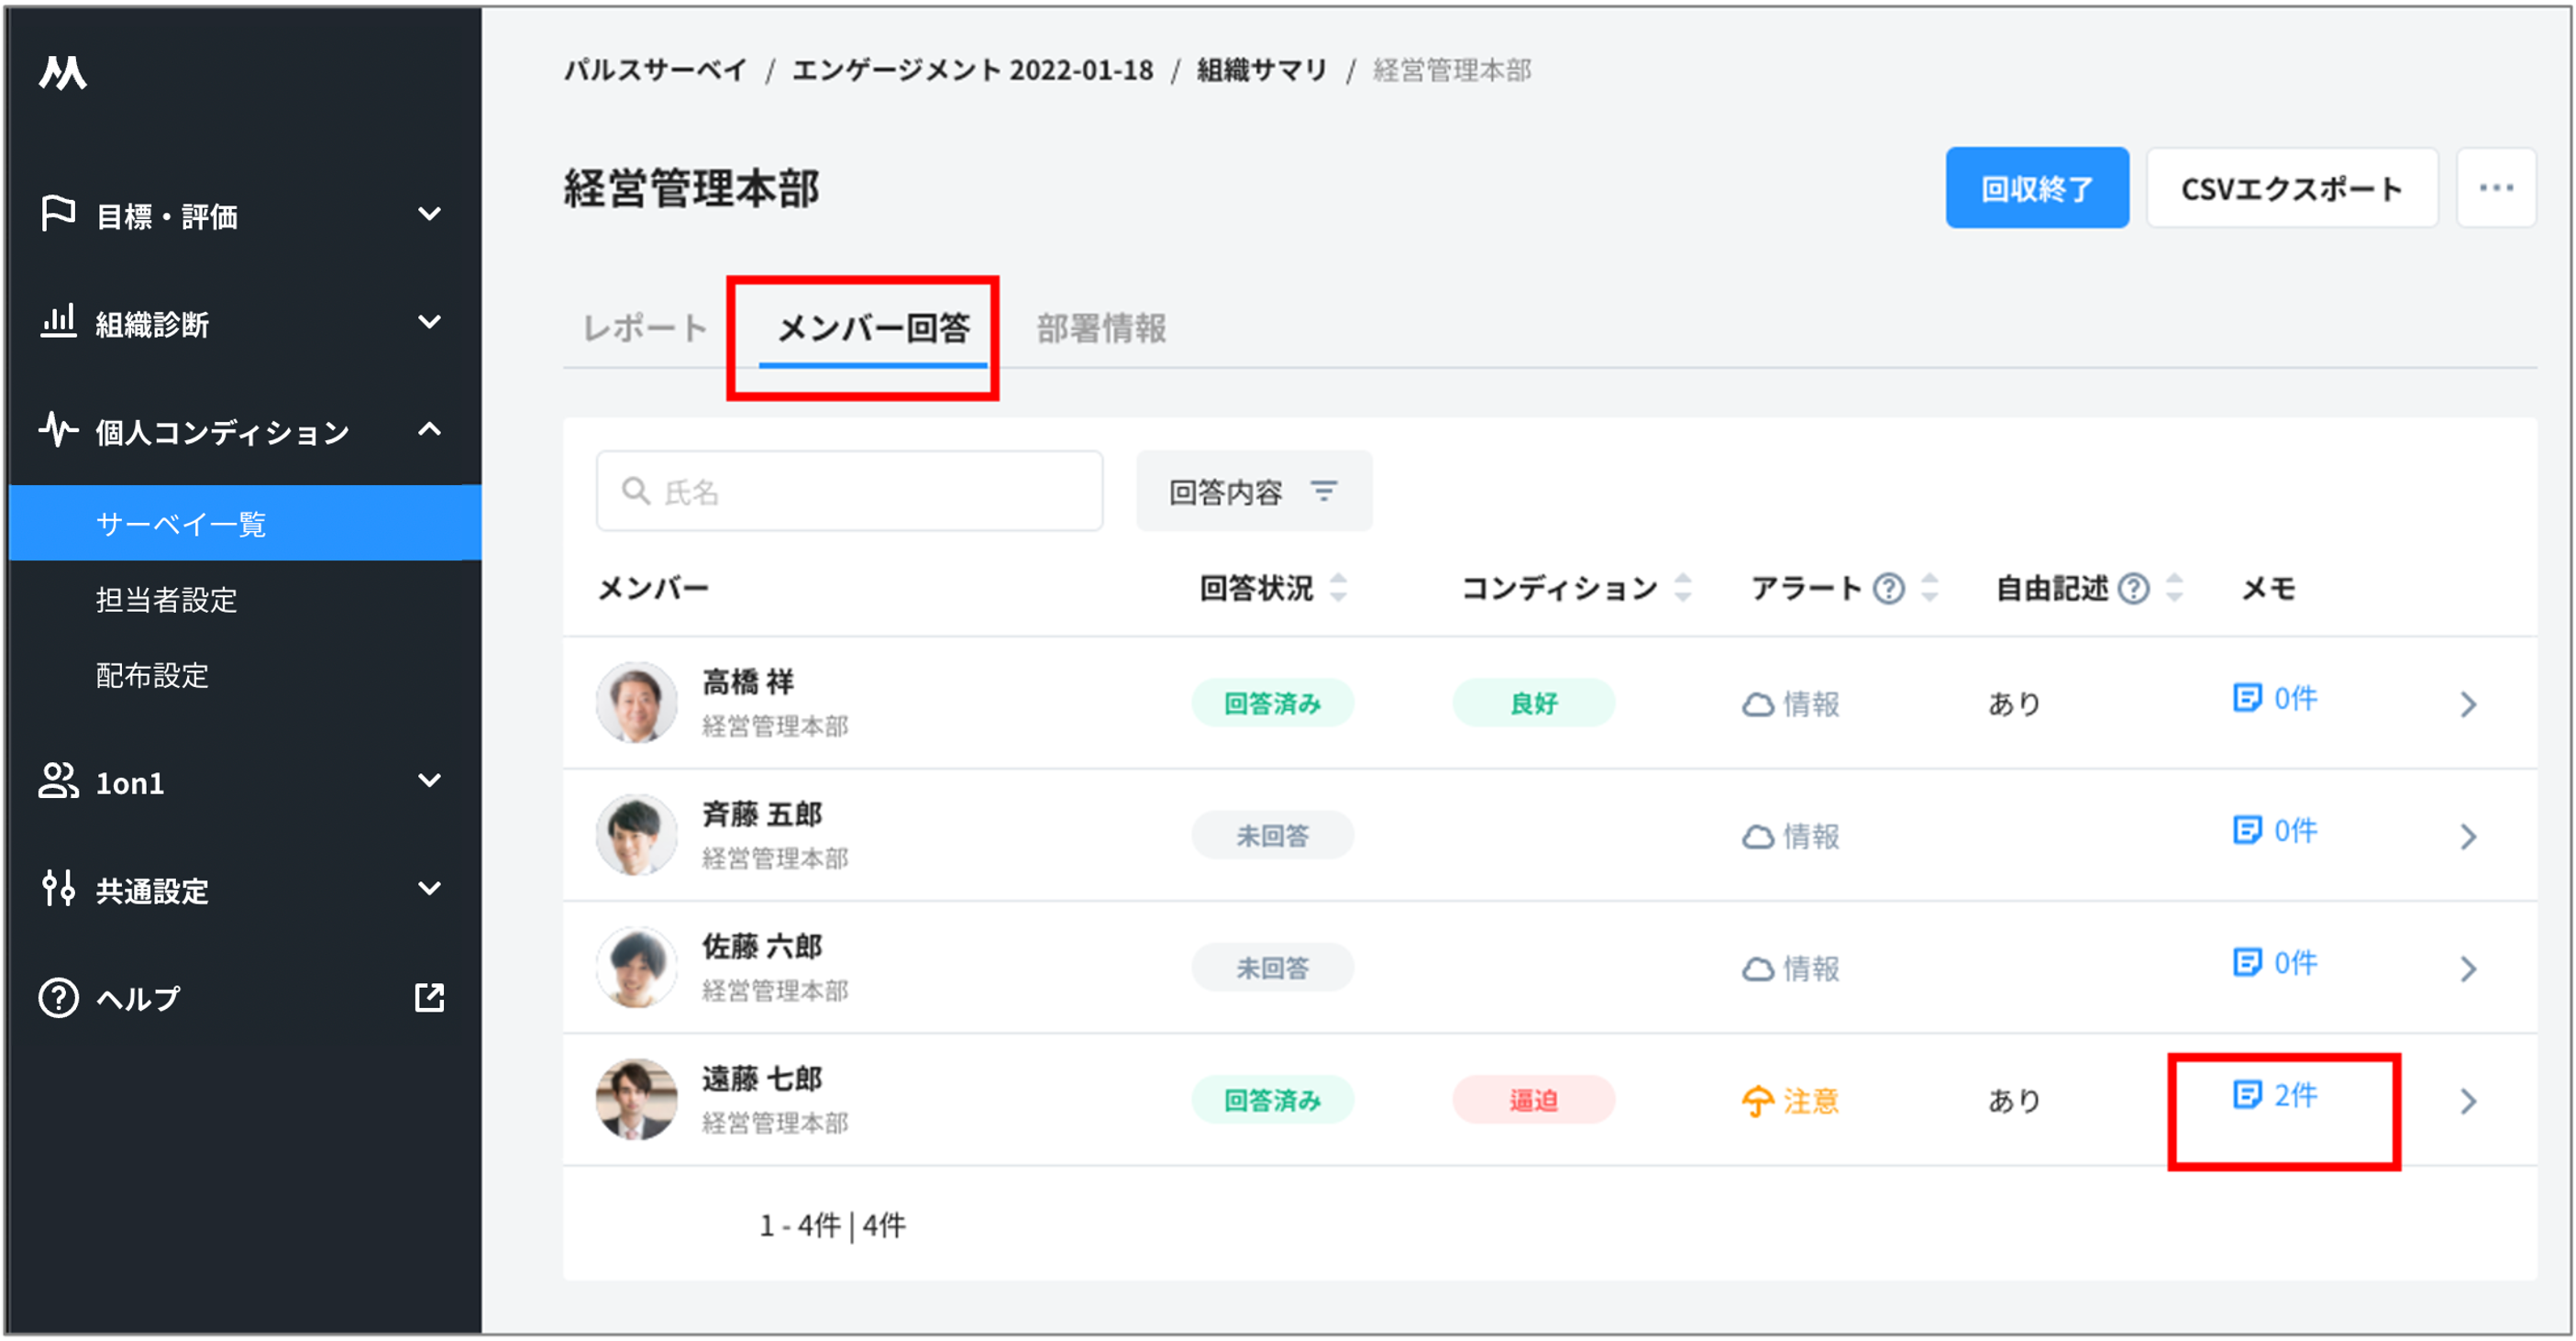Viewport: 2576px width, 1341px height.
Task: Open the help external link icon
Action: (x=429, y=997)
